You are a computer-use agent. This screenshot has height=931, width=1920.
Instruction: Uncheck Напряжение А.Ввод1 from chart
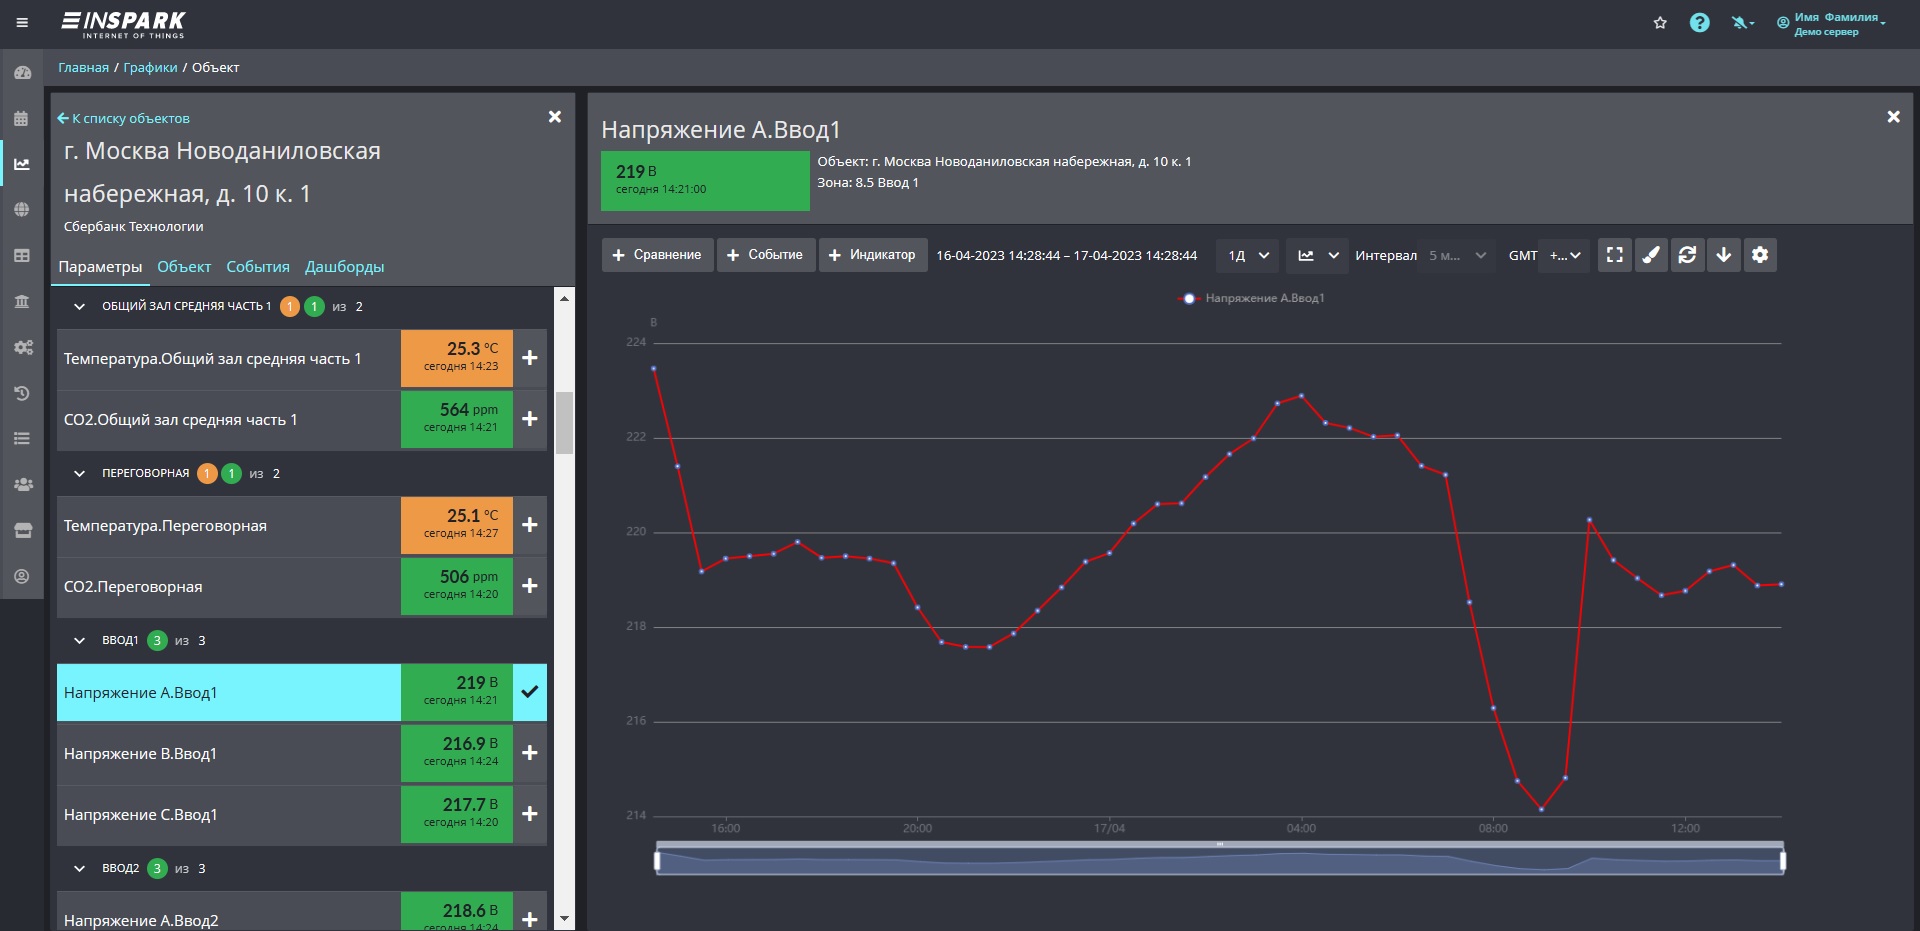click(530, 692)
